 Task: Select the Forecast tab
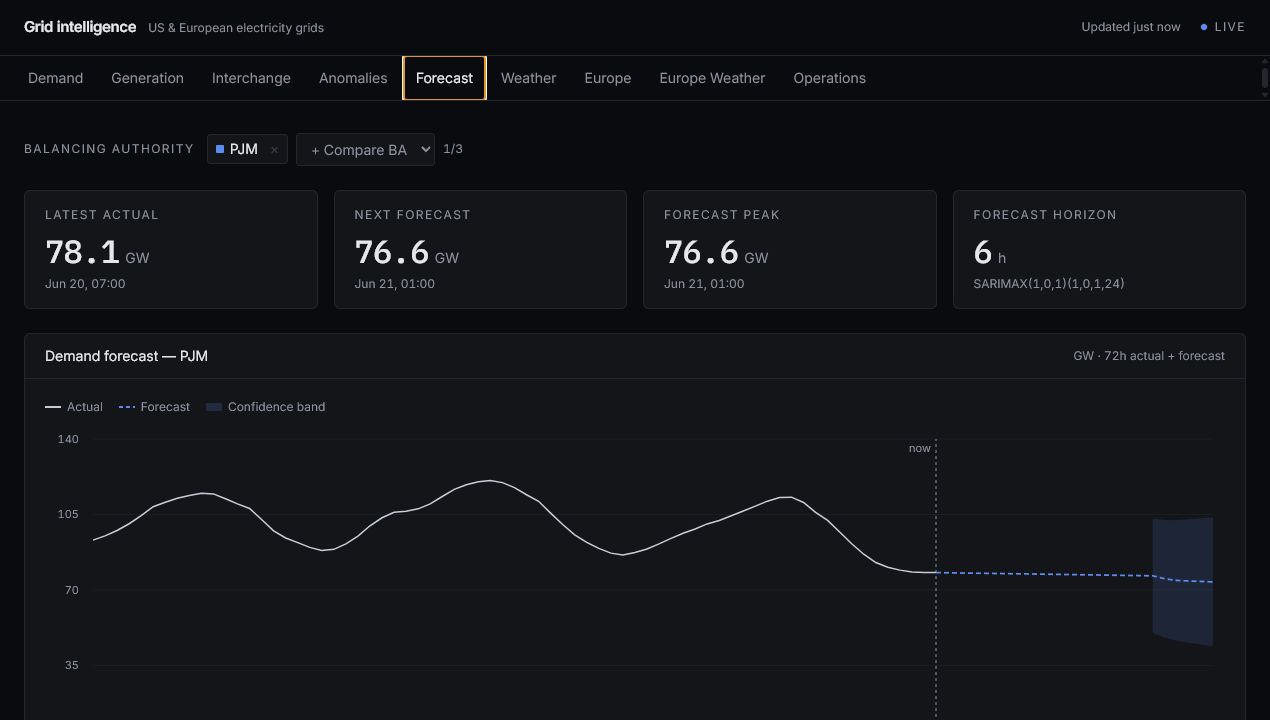point(444,78)
